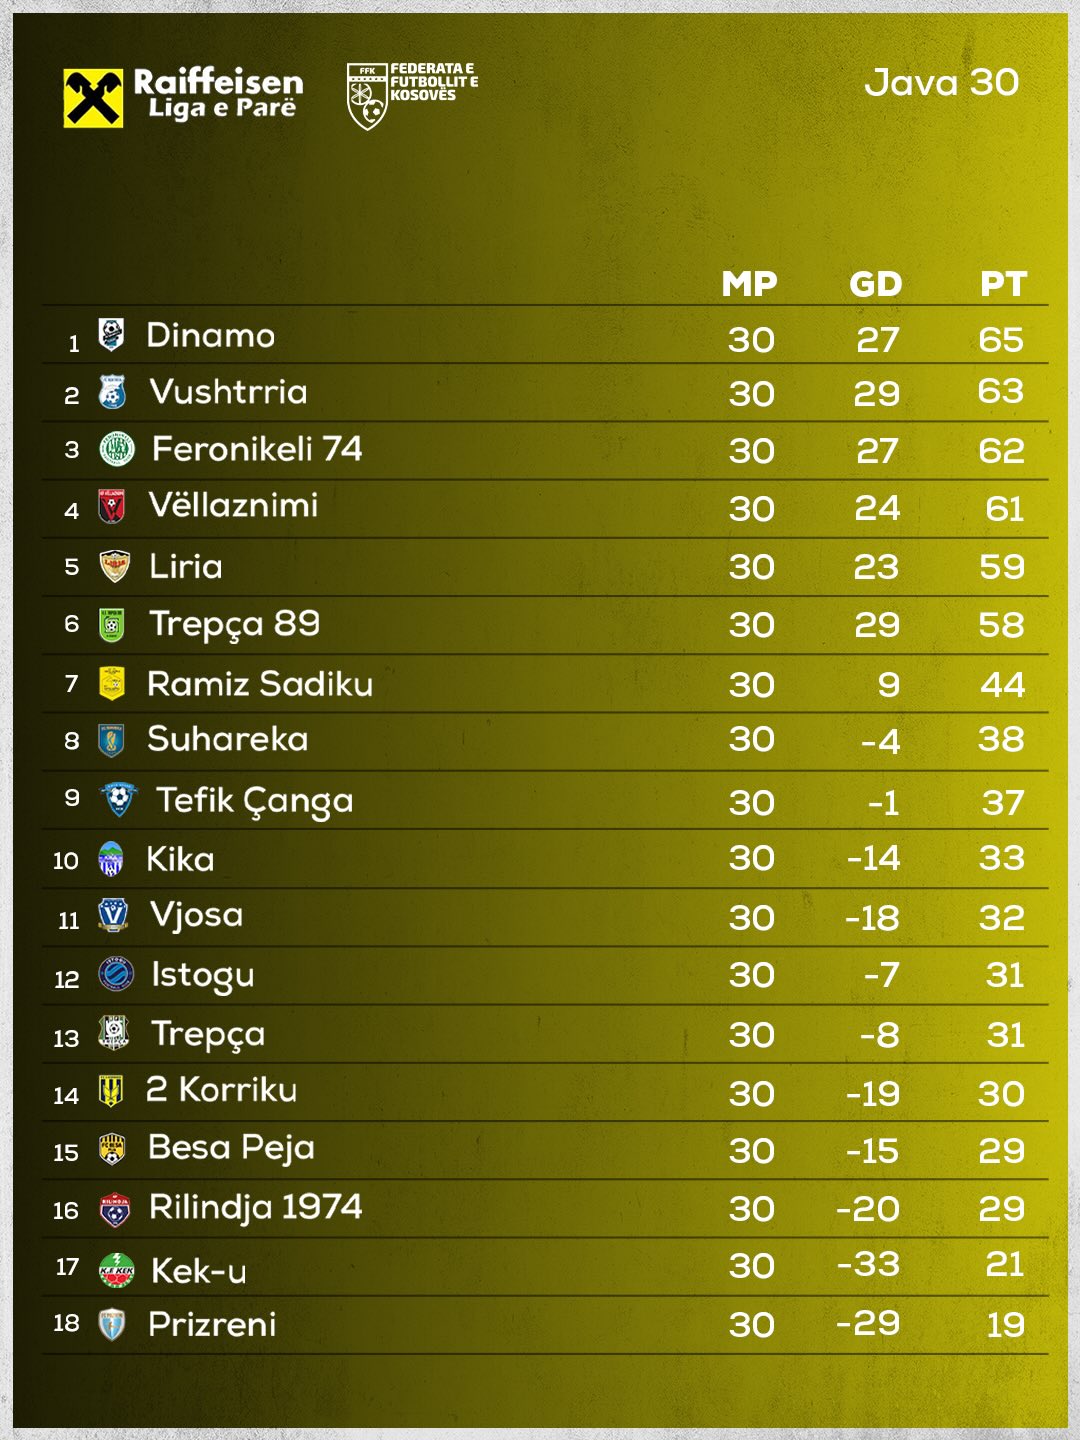Viewport: 1080px width, 1440px height.
Task: Click the Feronikeli 74 green crest
Action: (117, 449)
